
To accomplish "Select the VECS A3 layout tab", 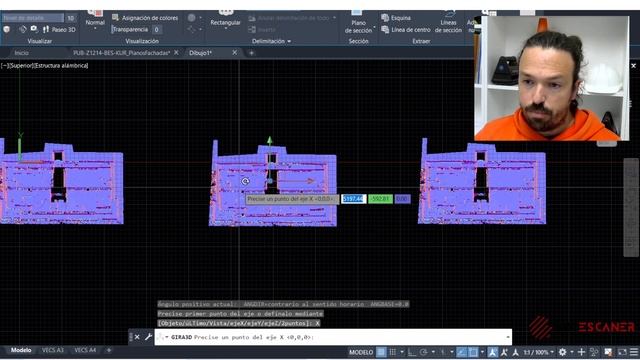I will [53, 350].
